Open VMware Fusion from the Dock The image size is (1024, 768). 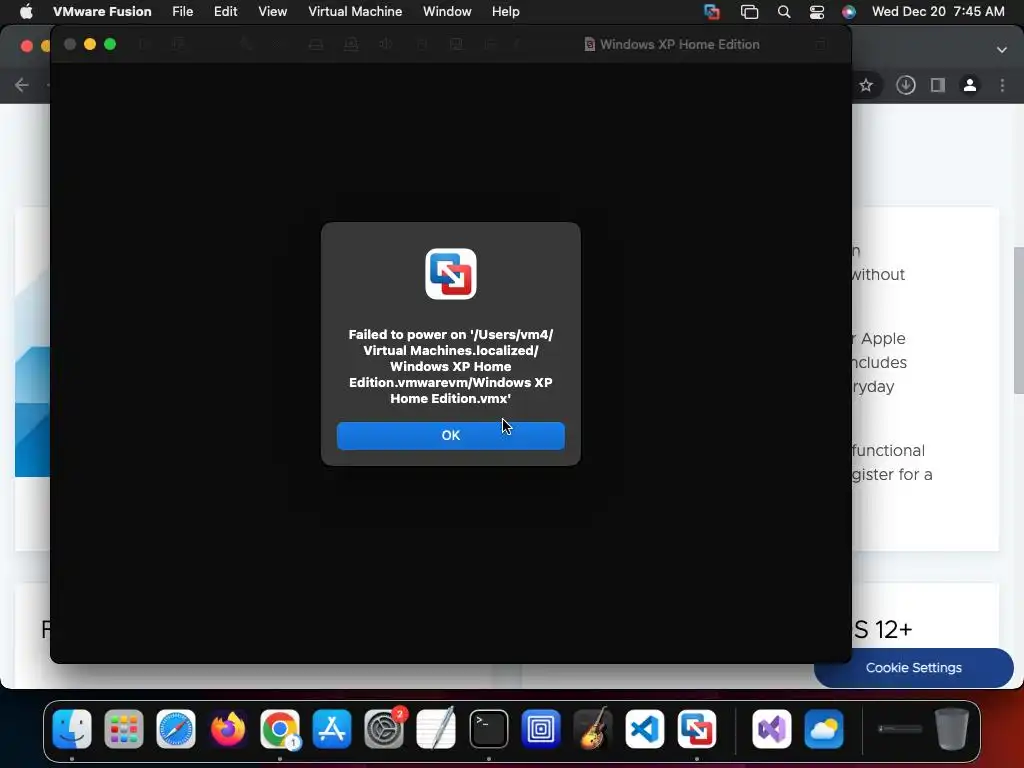[x=697, y=729]
